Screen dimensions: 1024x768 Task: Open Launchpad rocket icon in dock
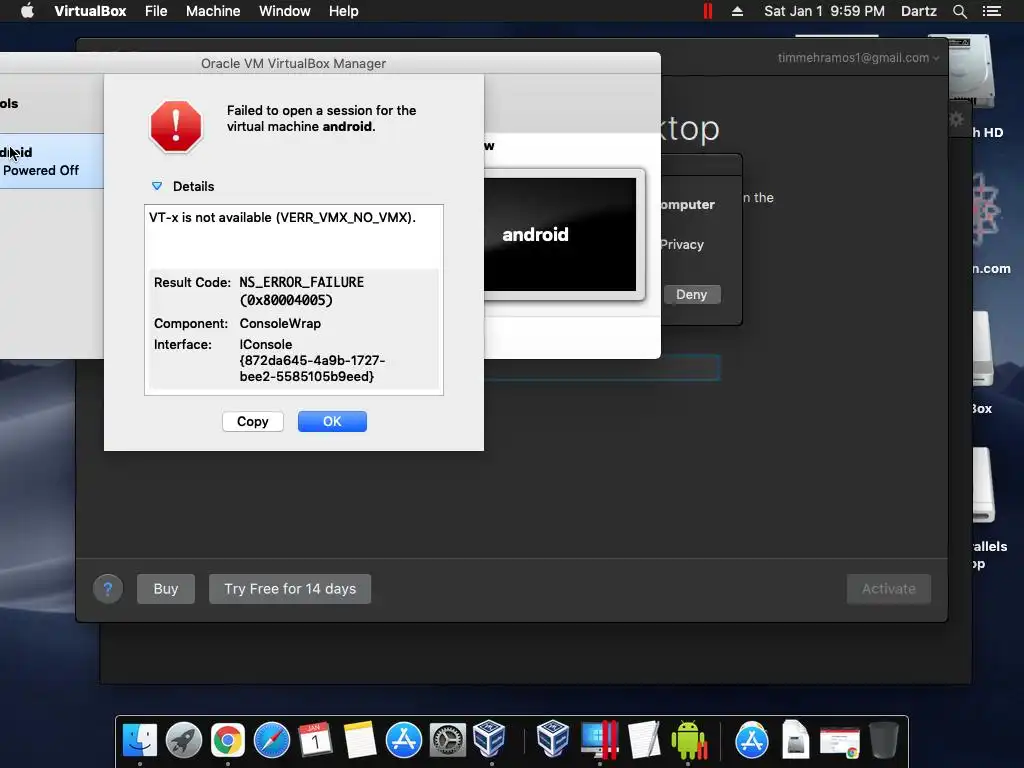(184, 740)
